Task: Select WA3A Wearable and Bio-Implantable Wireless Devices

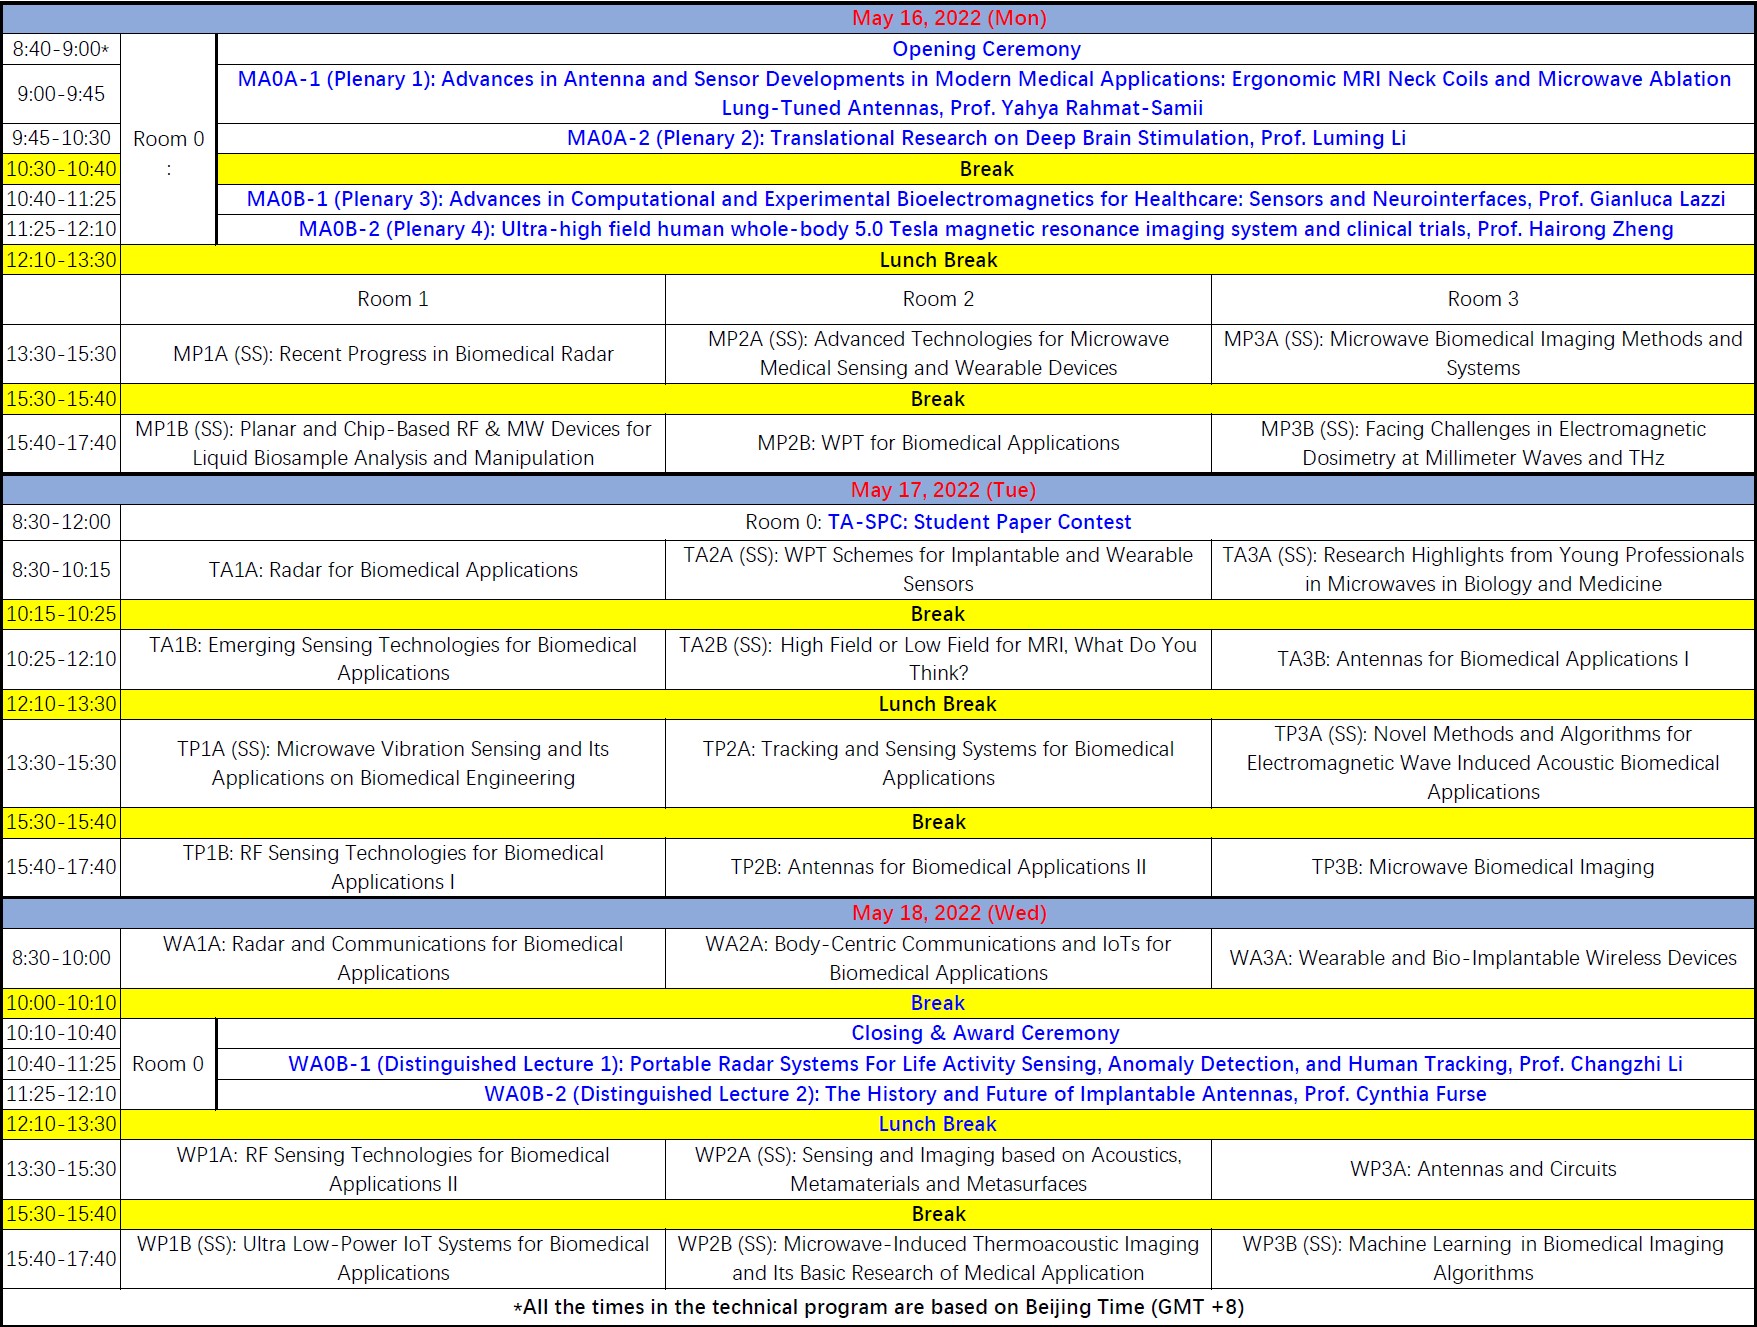Action: tap(1483, 958)
